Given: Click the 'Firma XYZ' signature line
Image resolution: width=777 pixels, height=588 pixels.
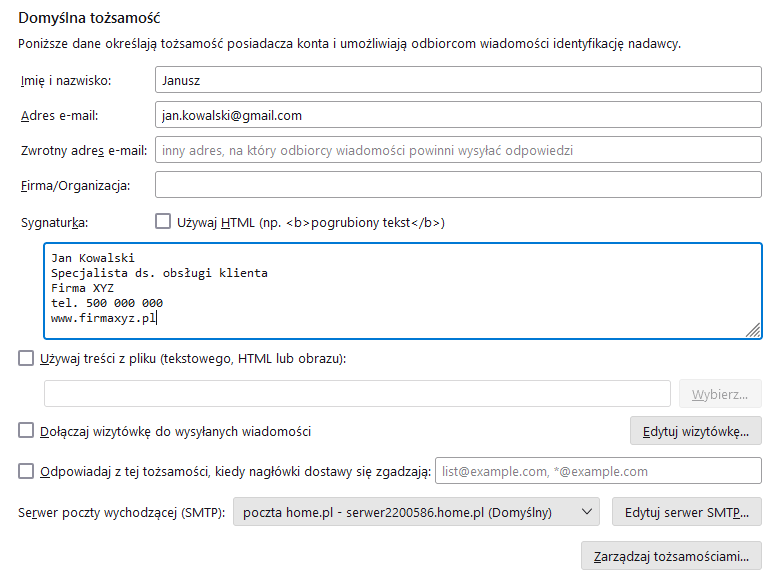Looking at the screenshot, I should pos(82,288).
